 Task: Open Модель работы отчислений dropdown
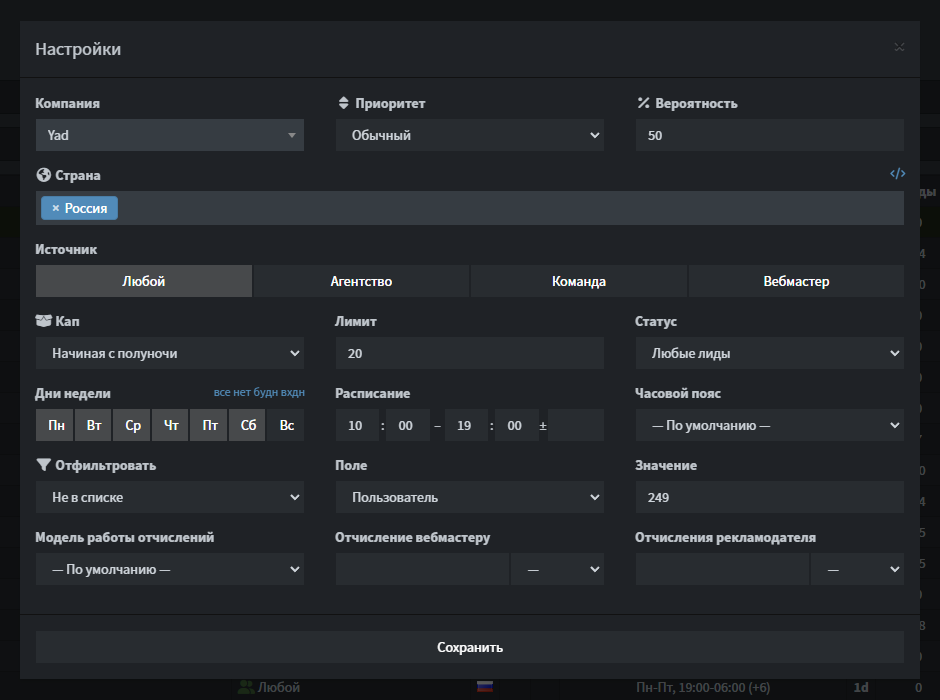click(170, 569)
